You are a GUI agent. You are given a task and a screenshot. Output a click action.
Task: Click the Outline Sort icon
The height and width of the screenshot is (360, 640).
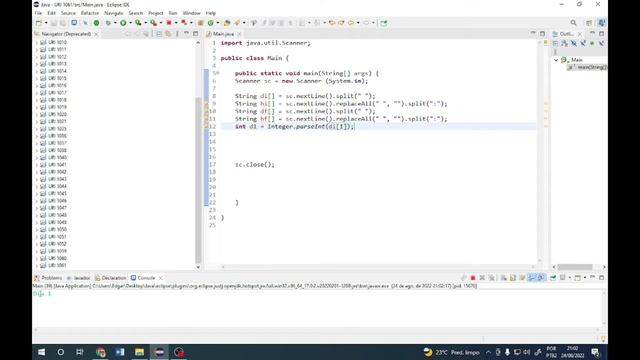pos(564,43)
